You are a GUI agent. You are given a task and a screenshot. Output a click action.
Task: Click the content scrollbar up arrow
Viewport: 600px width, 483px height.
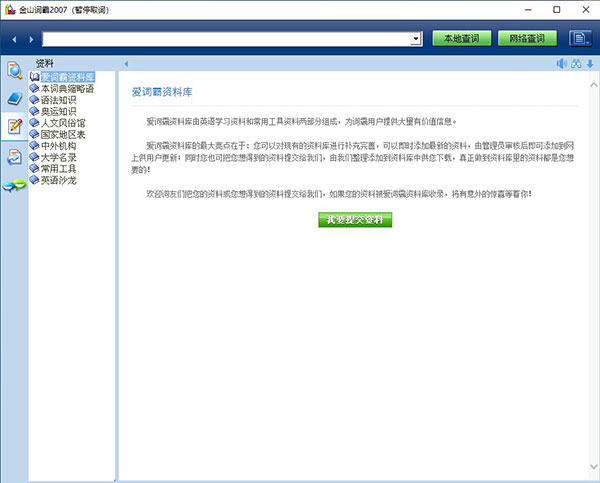click(593, 85)
